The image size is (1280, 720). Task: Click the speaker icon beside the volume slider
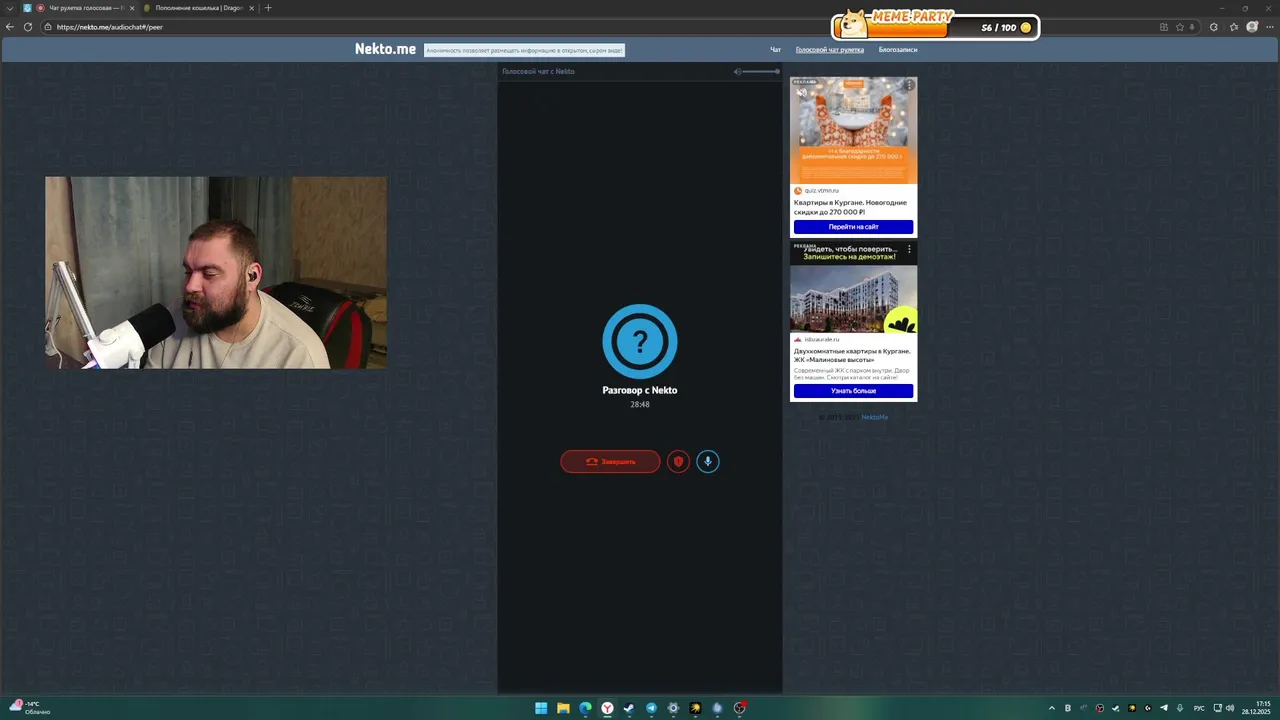point(737,71)
